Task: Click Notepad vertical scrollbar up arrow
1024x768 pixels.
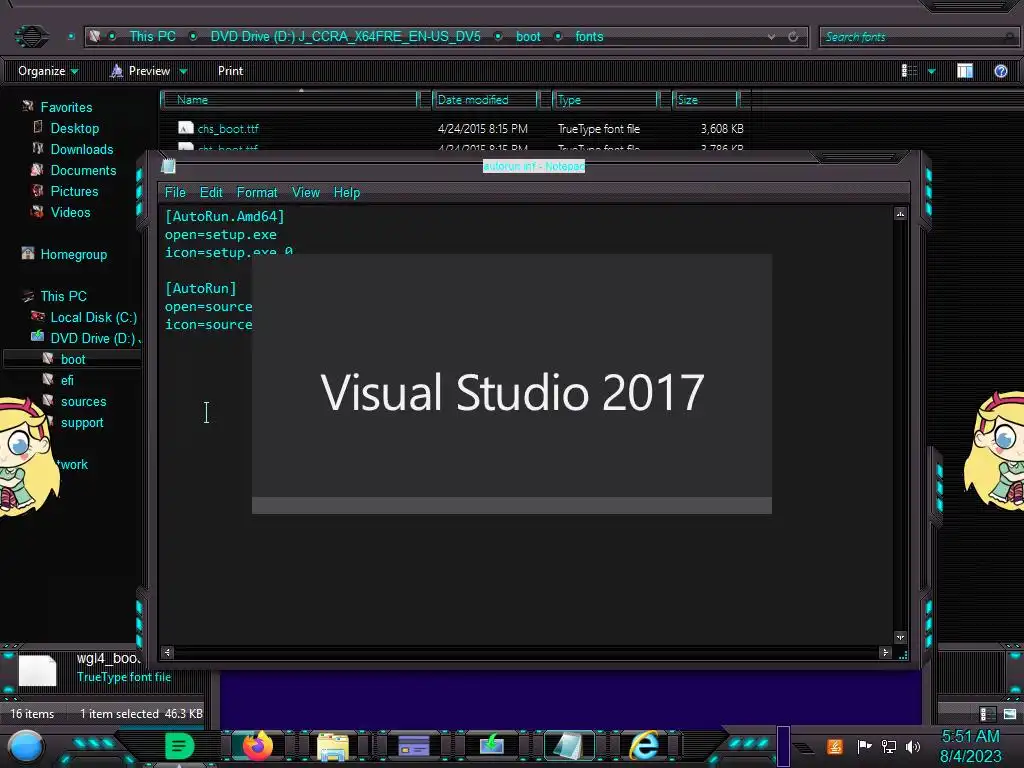Action: tap(900, 214)
